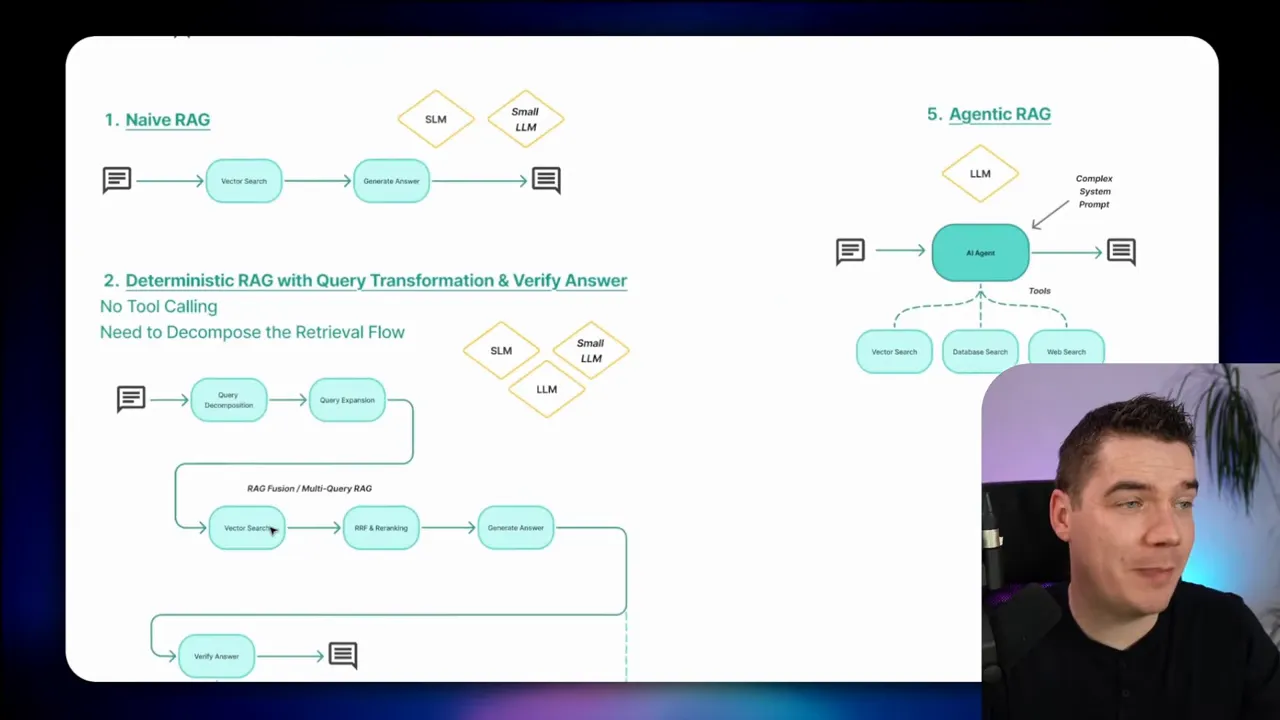Click the Generate Answer node in section two
This screenshot has width=1280, height=720.
point(515,527)
